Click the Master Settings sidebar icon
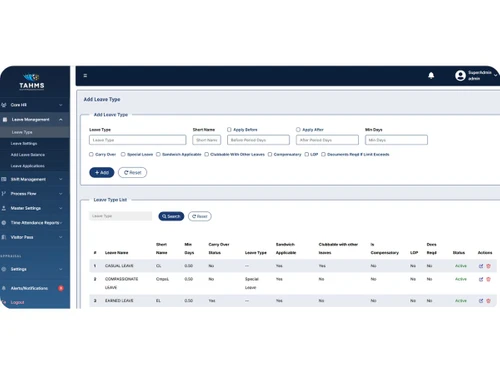500x375 pixels. click(4, 208)
